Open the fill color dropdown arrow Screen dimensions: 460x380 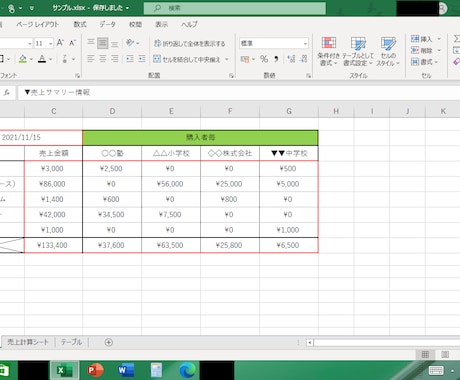31,59
